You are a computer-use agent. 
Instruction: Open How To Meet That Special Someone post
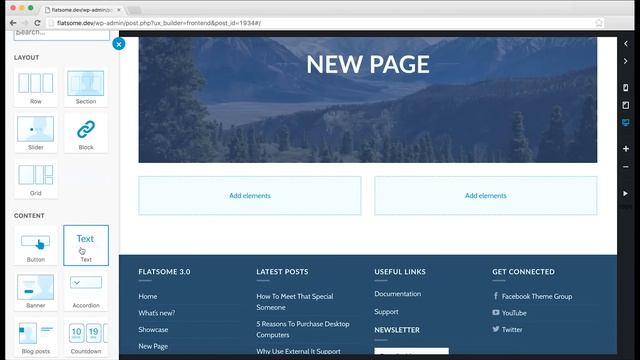pos(295,302)
